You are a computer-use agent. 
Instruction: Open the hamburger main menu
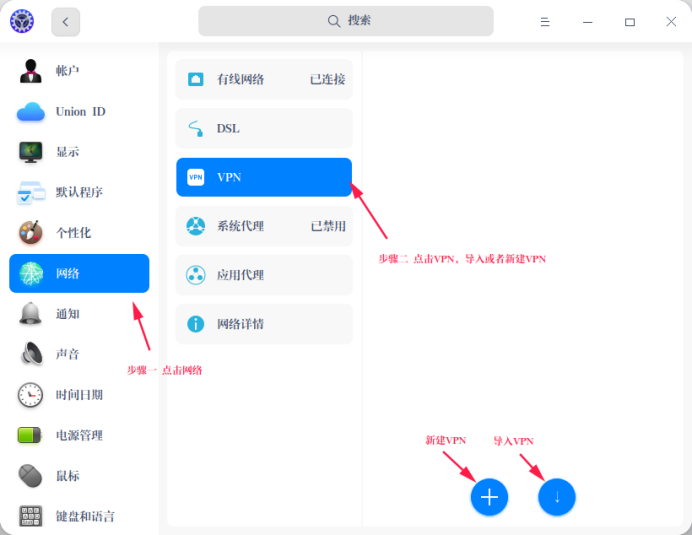tap(545, 22)
